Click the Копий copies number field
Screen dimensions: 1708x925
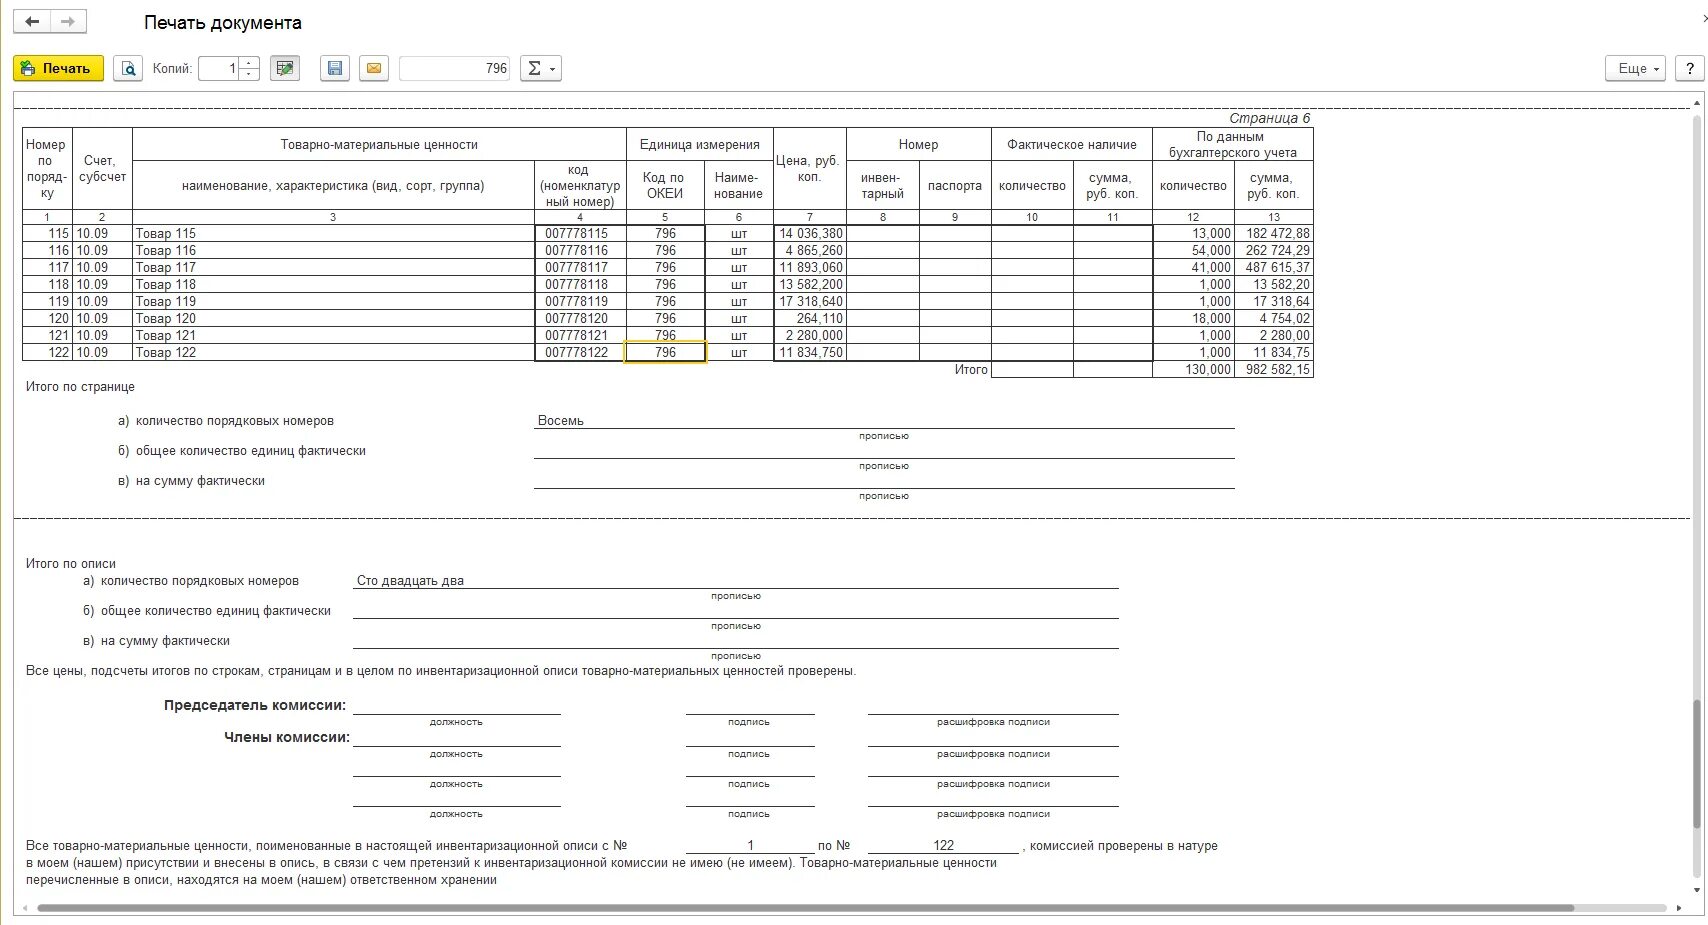tap(219, 68)
